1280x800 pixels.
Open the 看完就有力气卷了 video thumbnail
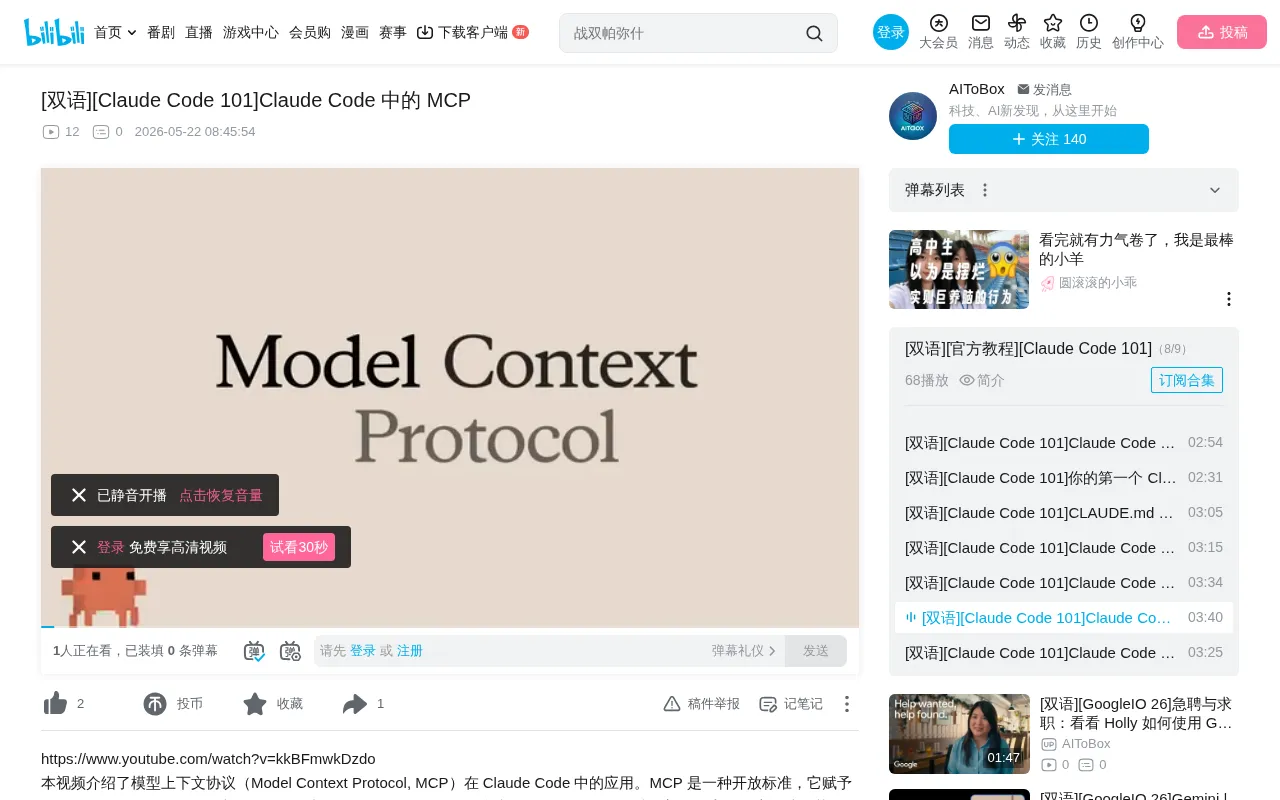pos(959,270)
